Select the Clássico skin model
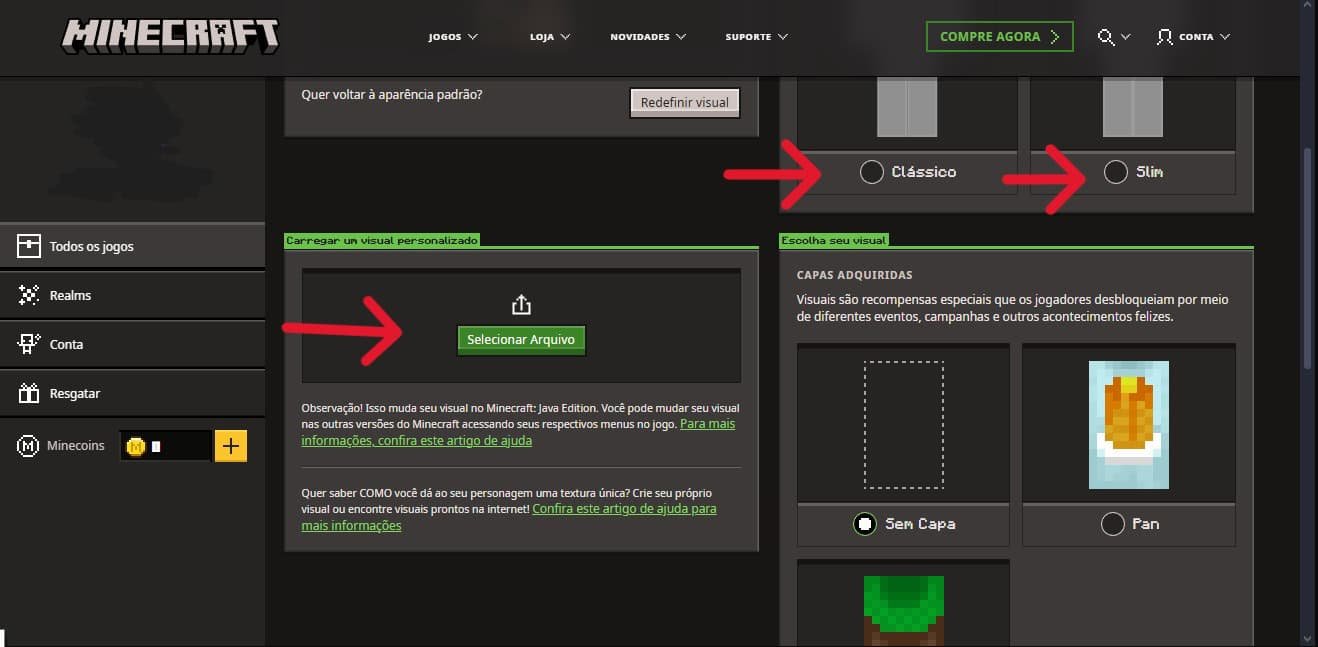Image resolution: width=1318 pixels, height=647 pixels. 871,172
